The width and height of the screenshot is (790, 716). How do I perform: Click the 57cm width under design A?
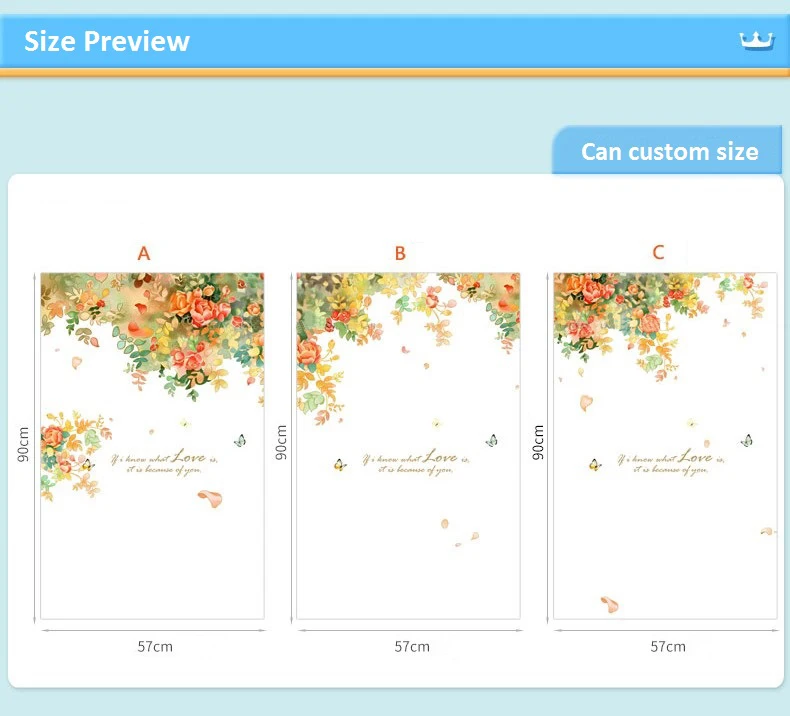click(x=155, y=646)
